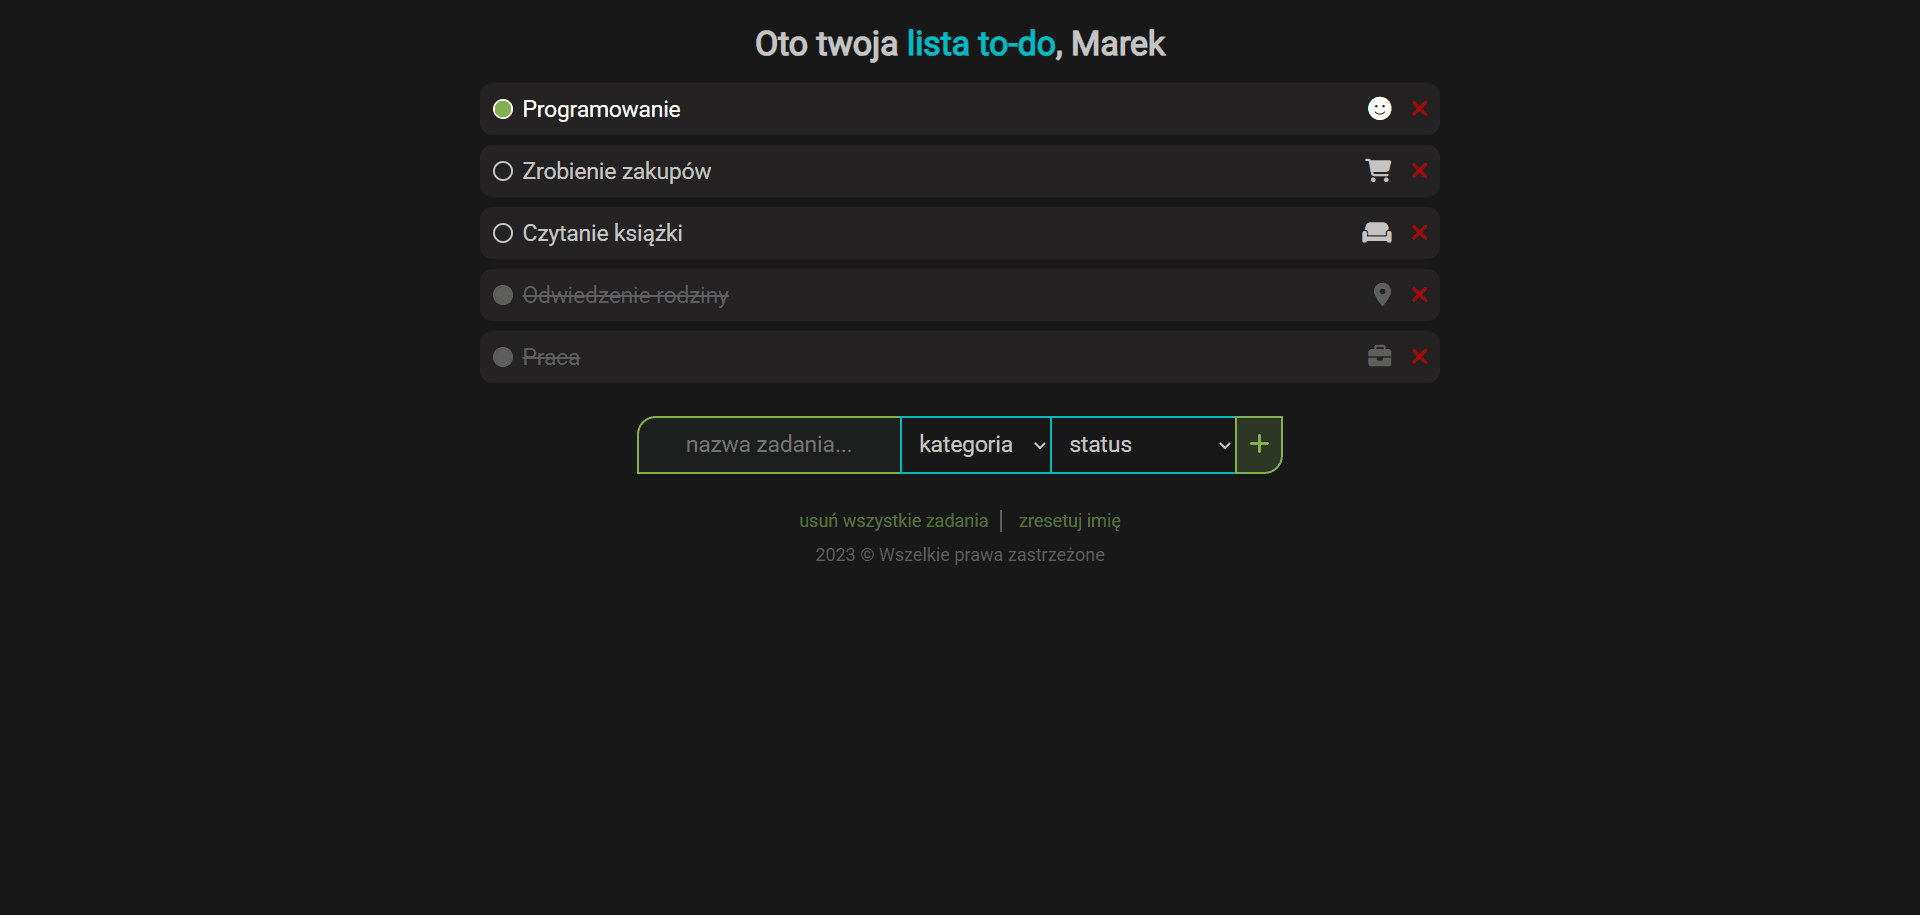Click the usuń wszystkie zadania link
This screenshot has height=915, width=1920.
(893, 521)
